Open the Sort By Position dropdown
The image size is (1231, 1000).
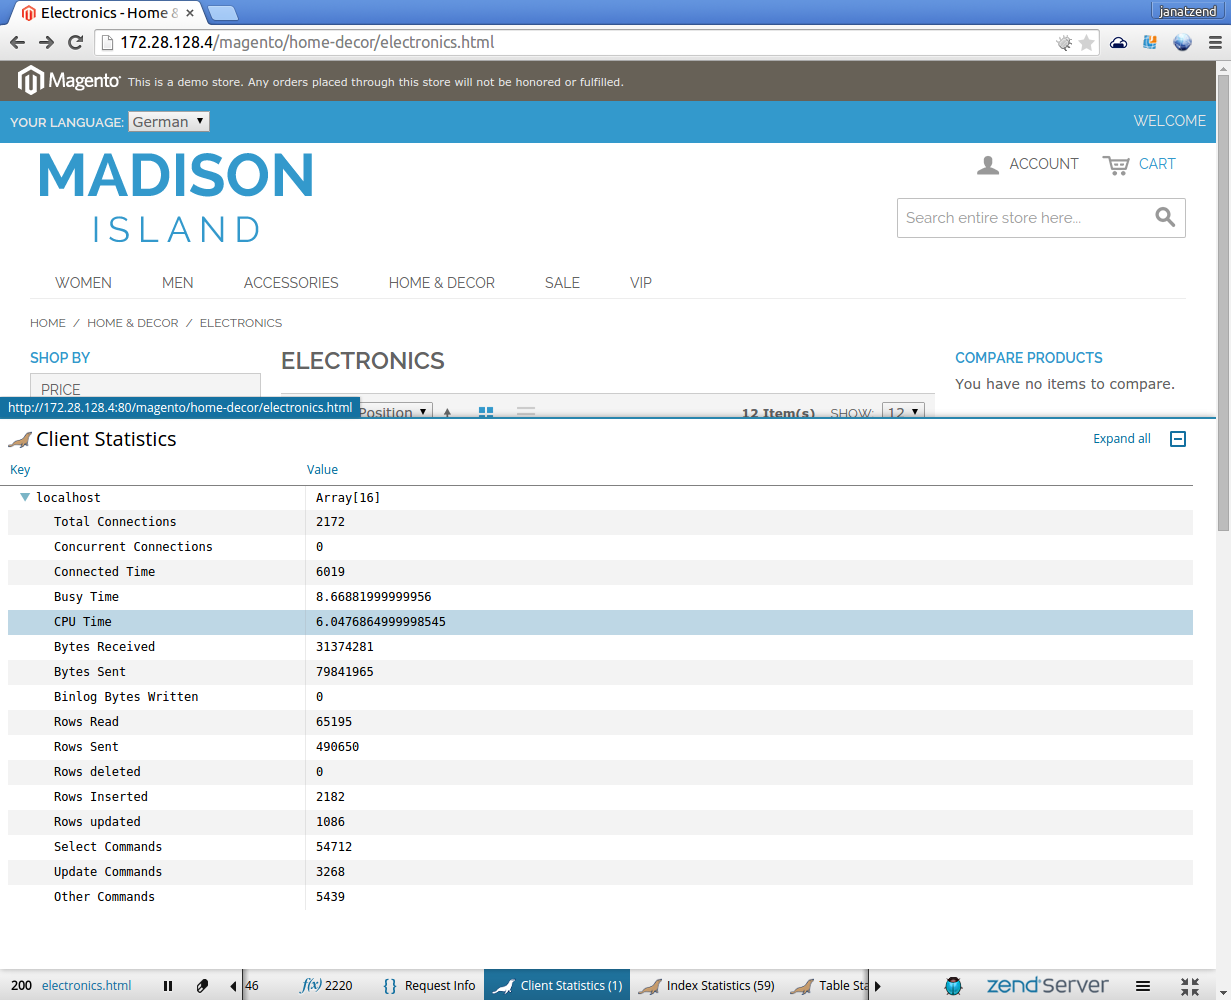pyautogui.click(x=395, y=412)
